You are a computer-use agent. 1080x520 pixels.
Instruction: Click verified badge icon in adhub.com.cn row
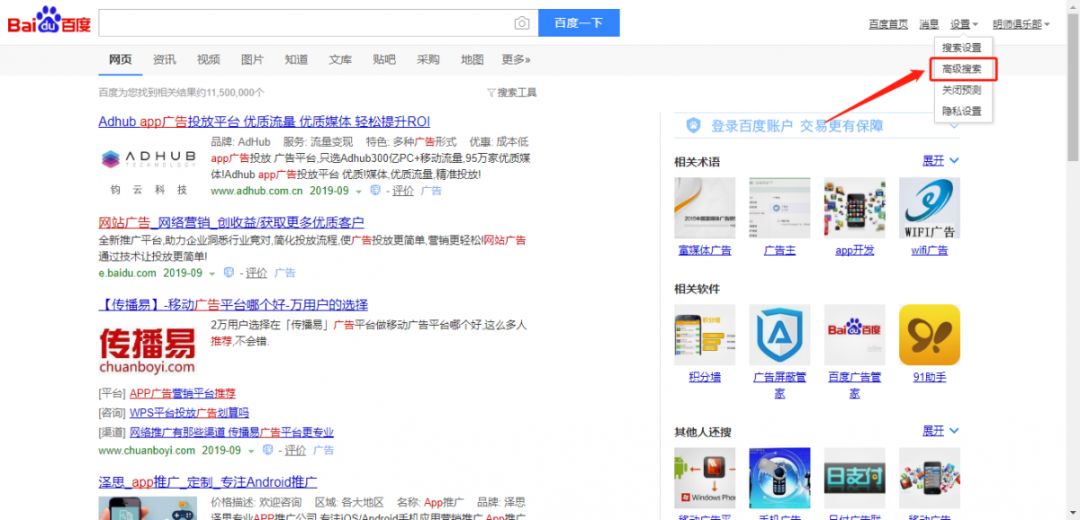(375, 190)
